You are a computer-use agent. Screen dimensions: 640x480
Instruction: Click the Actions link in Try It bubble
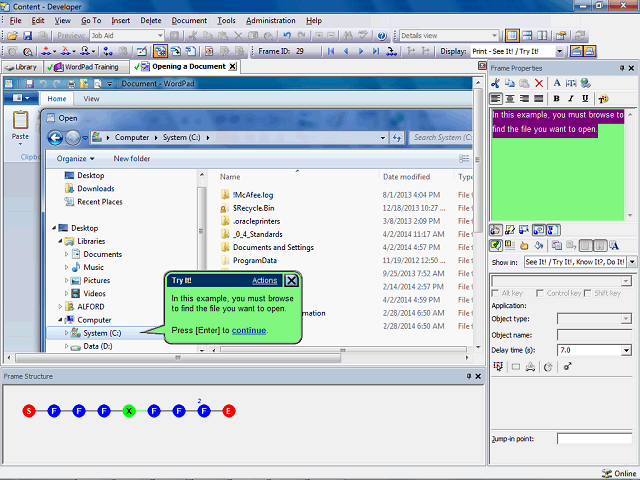point(264,280)
